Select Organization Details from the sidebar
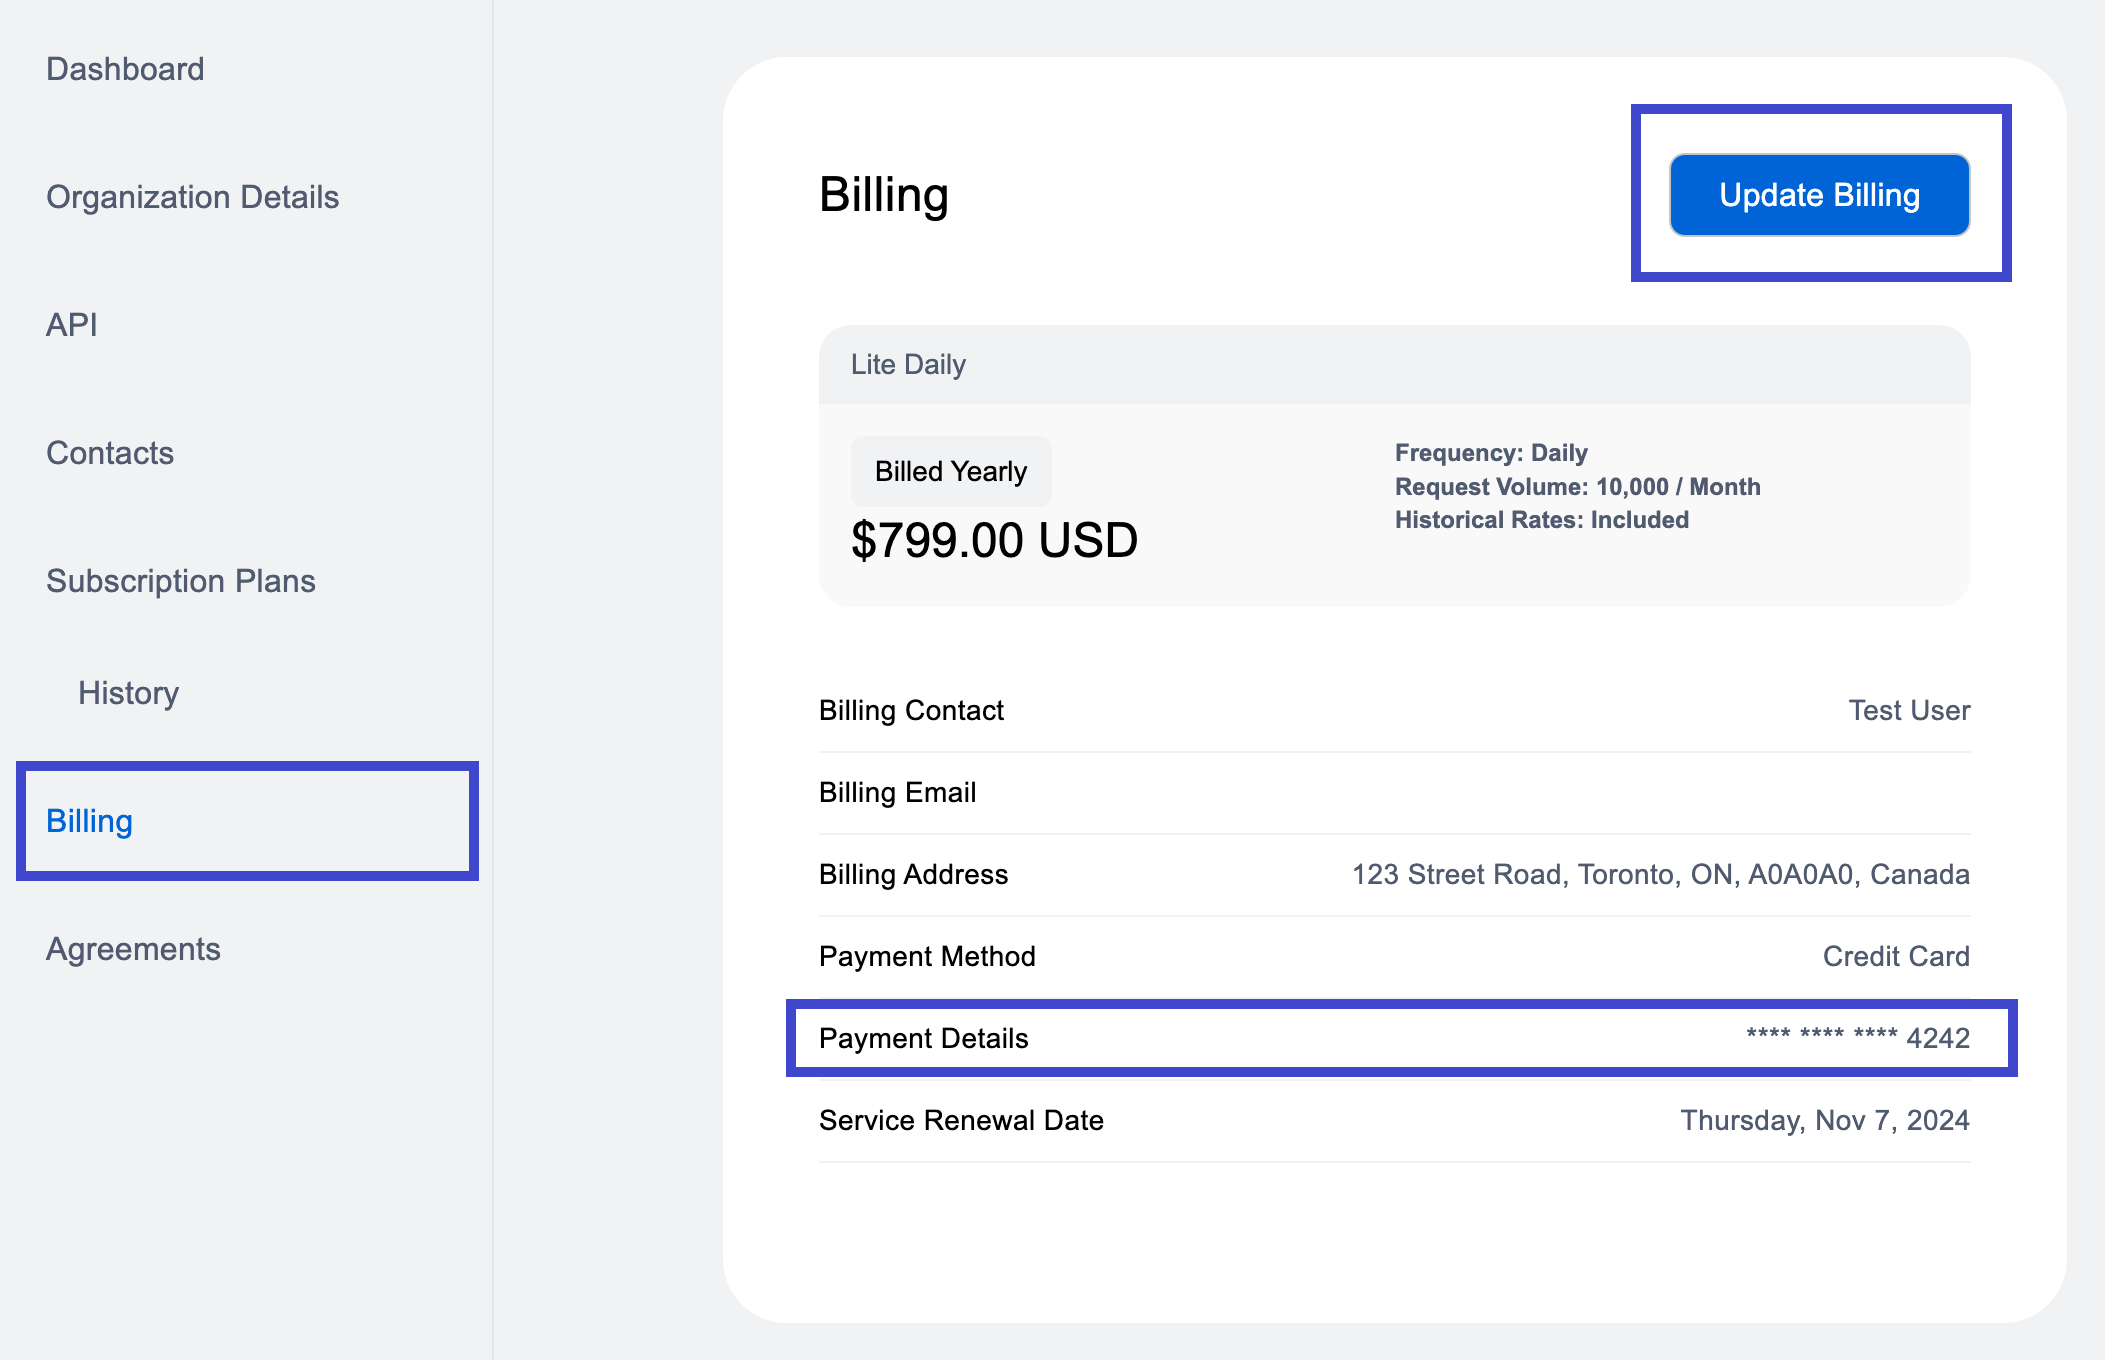 (193, 197)
